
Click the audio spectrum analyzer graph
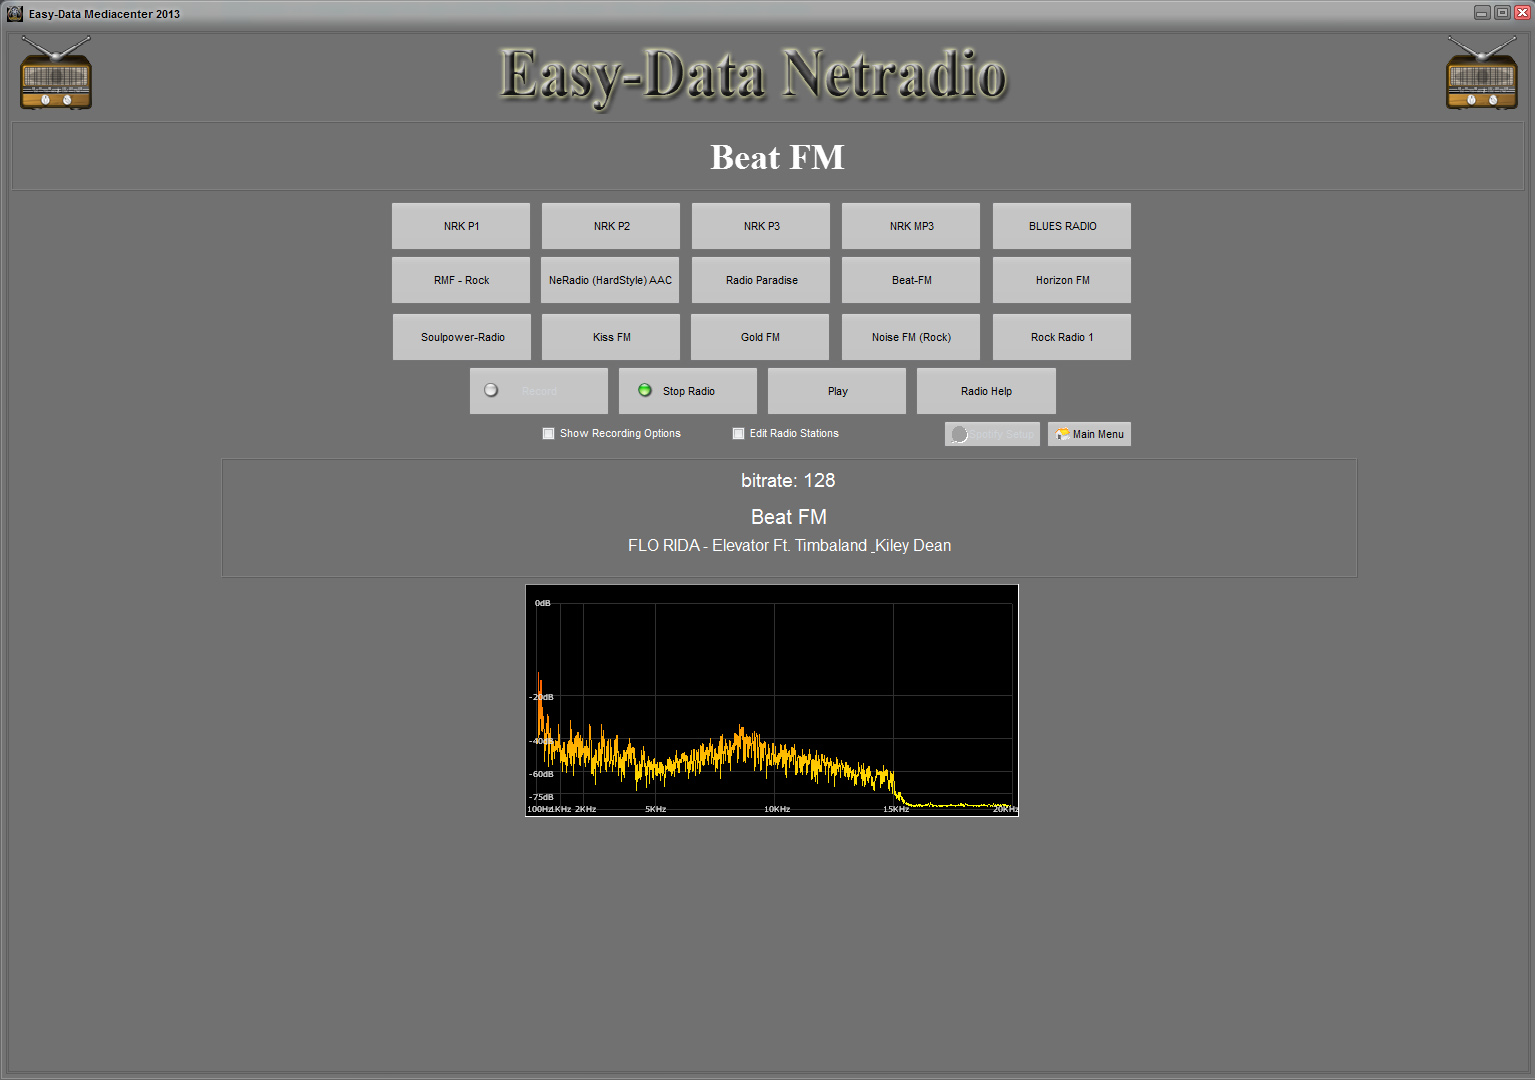point(772,701)
